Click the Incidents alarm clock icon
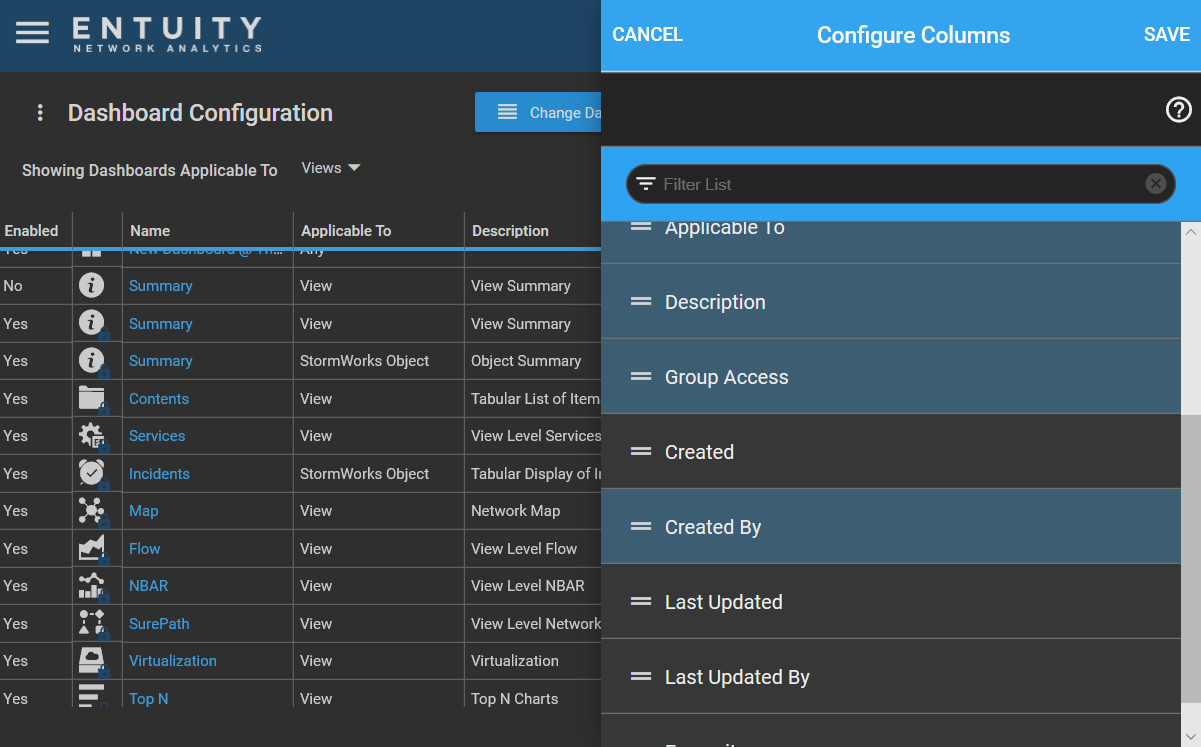This screenshot has height=747, width=1201. tap(93, 473)
